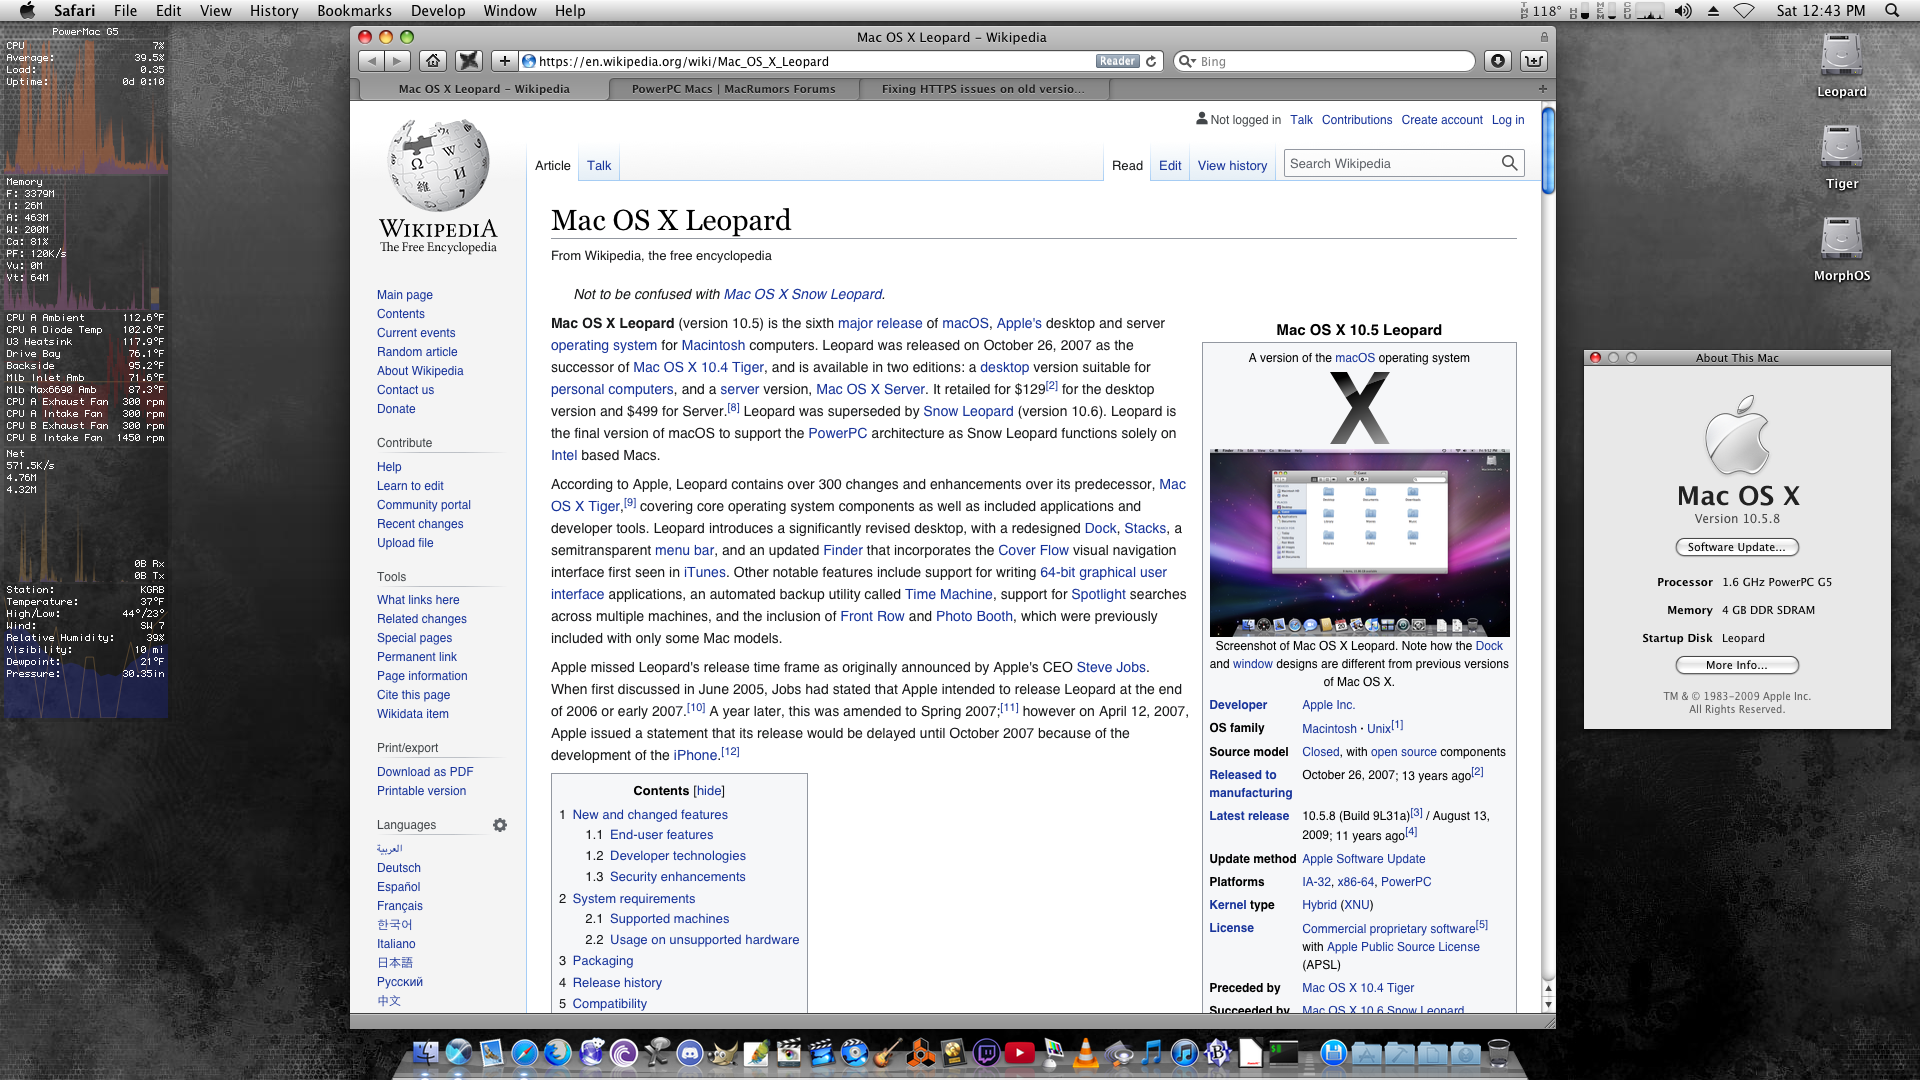The image size is (1920, 1080).
Task: Click Version 10.5.8 text in About This Mac
Action: pos(1737,519)
